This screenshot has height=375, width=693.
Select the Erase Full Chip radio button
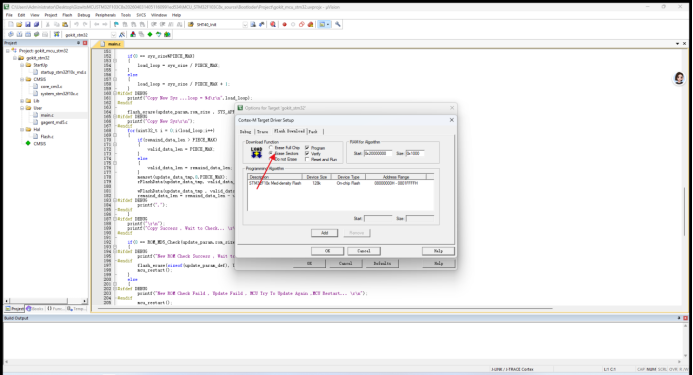pyautogui.click(x=271, y=148)
